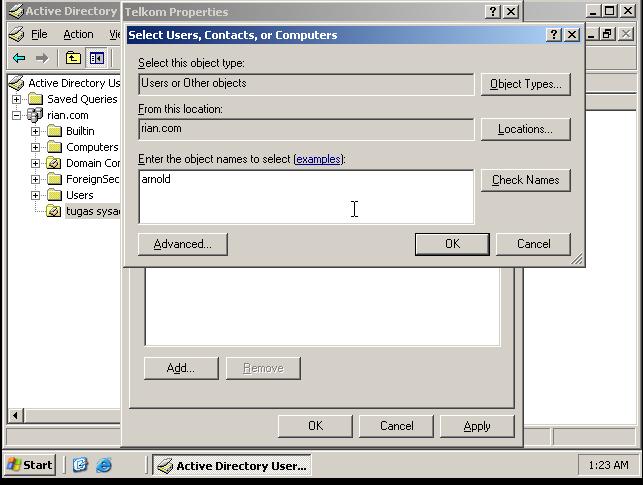Click the 1:23 AM system clock
The height and width of the screenshot is (485, 643).
(x=608, y=465)
